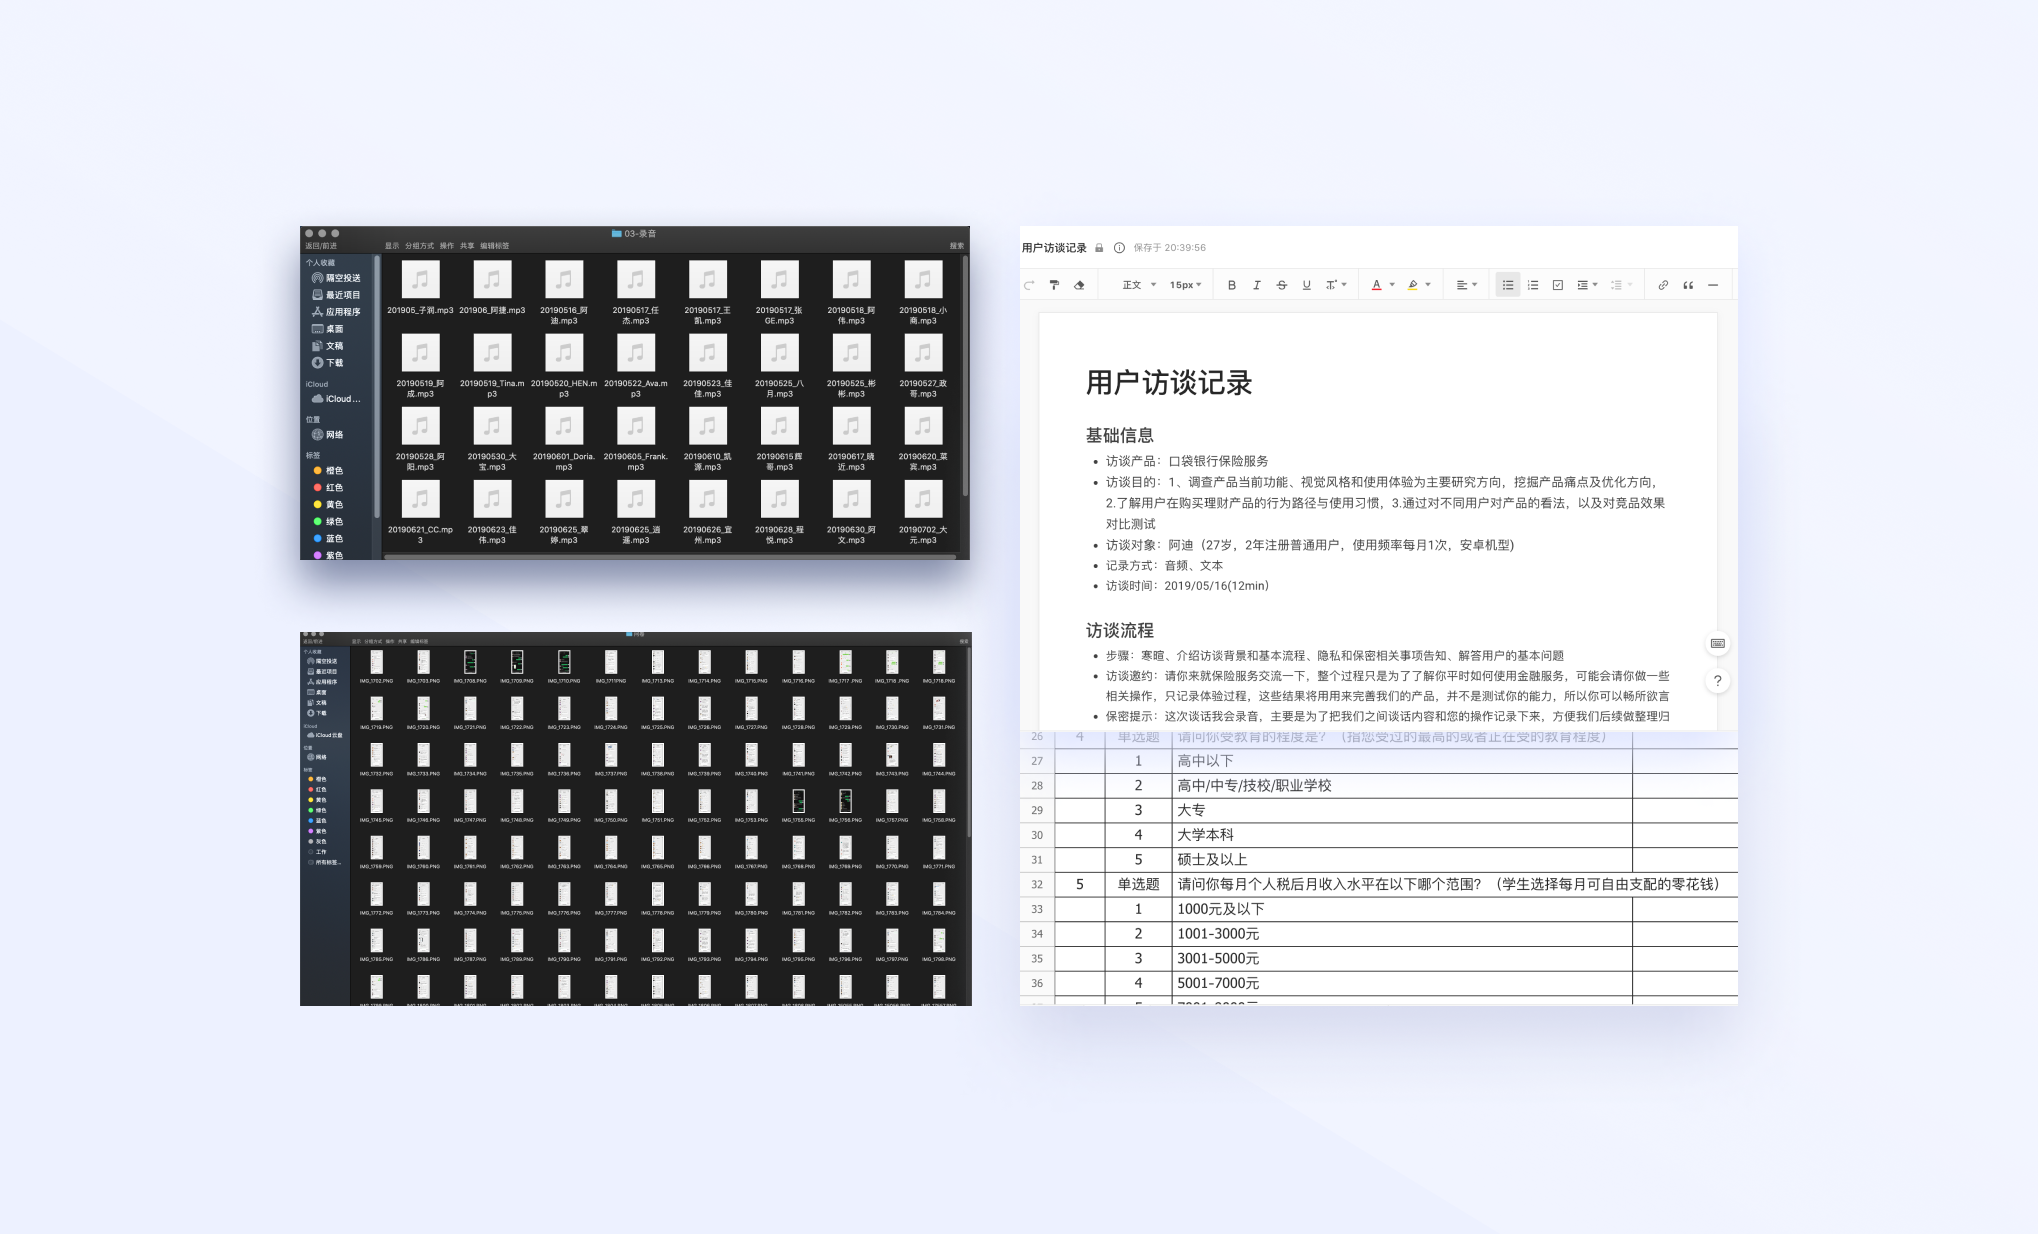Screen dimensions: 2038x1234
Task: Insert a to-do checkbox list
Action: [1558, 285]
